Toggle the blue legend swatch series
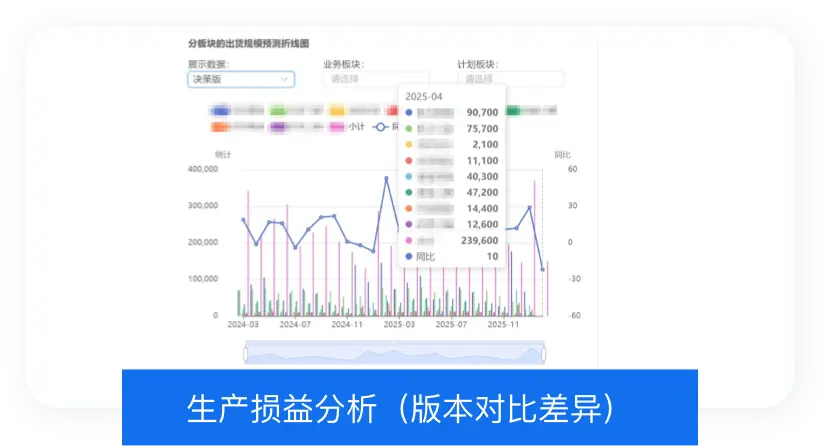830x446 pixels. pos(220,111)
